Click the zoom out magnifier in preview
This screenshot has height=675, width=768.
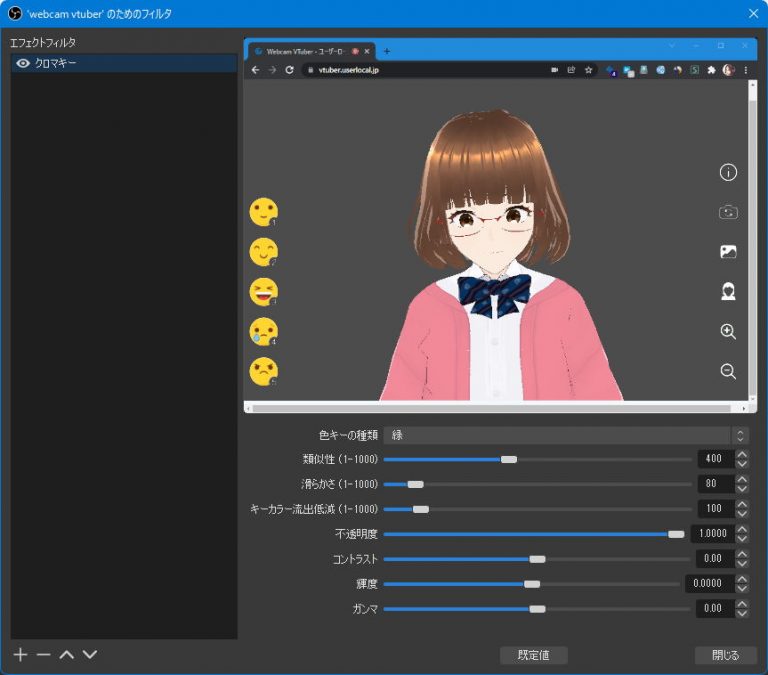[x=728, y=371]
